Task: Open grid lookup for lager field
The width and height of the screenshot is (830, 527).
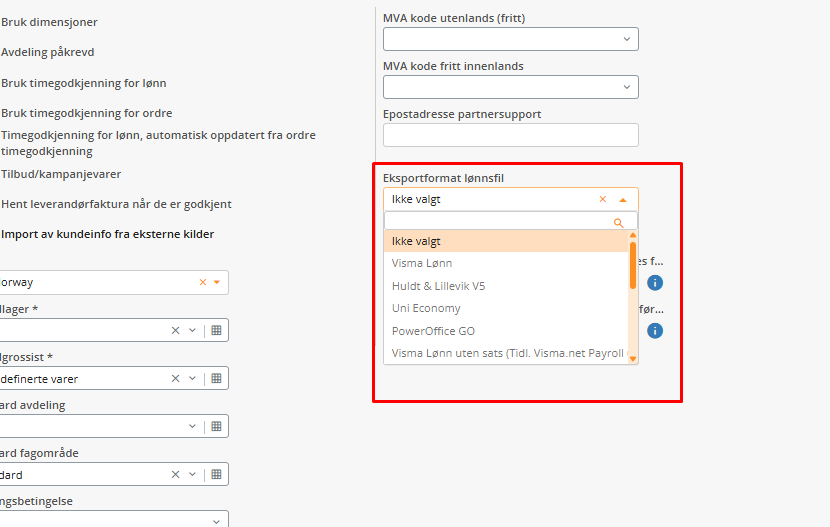Action: [216, 330]
